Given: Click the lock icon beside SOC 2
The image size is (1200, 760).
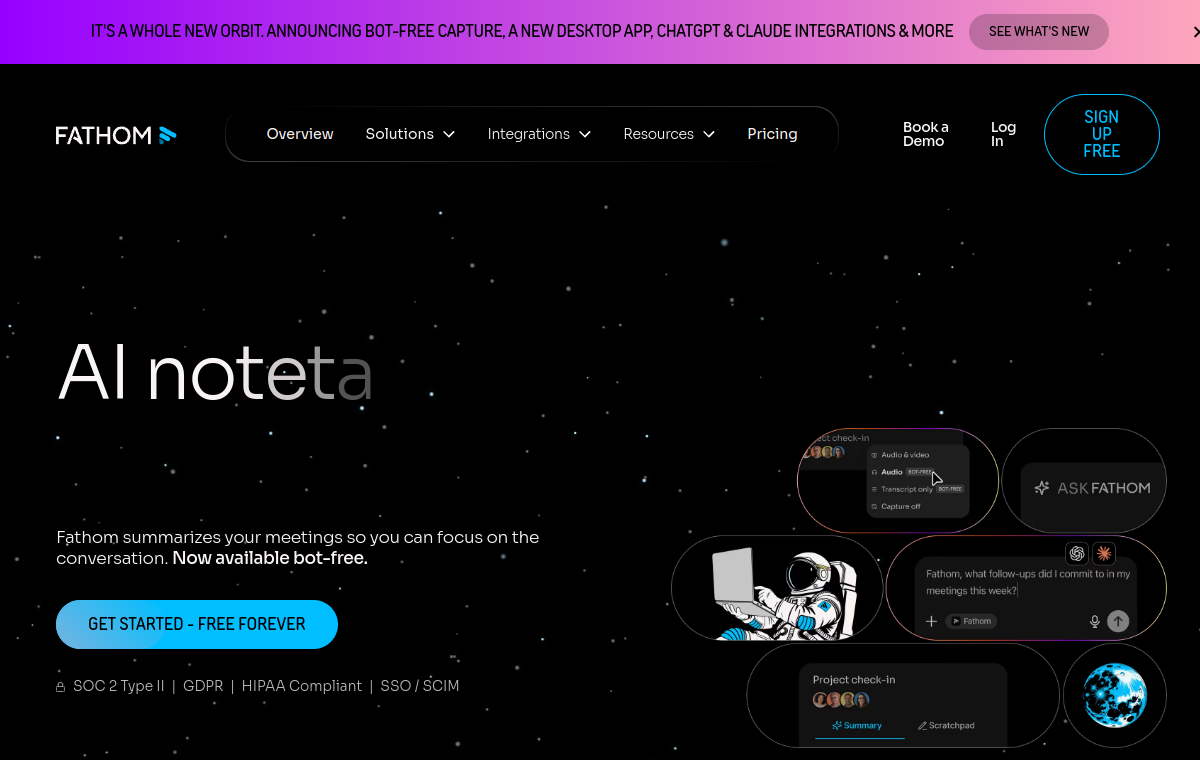Looking at the screenshot, I should tap(61, 687).
